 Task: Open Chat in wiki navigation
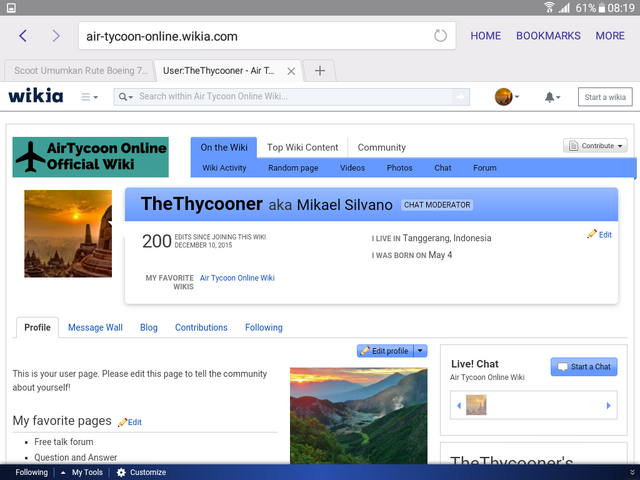442,168
